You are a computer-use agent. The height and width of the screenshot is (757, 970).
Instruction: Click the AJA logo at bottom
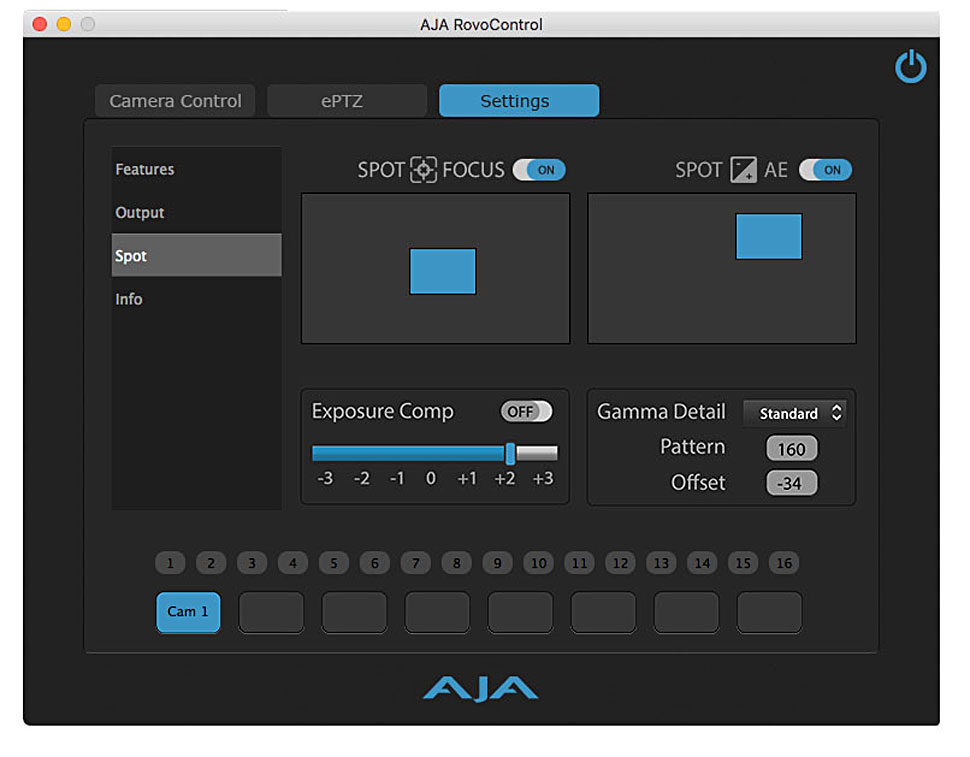pyautogui.click(x=480, y=688)
